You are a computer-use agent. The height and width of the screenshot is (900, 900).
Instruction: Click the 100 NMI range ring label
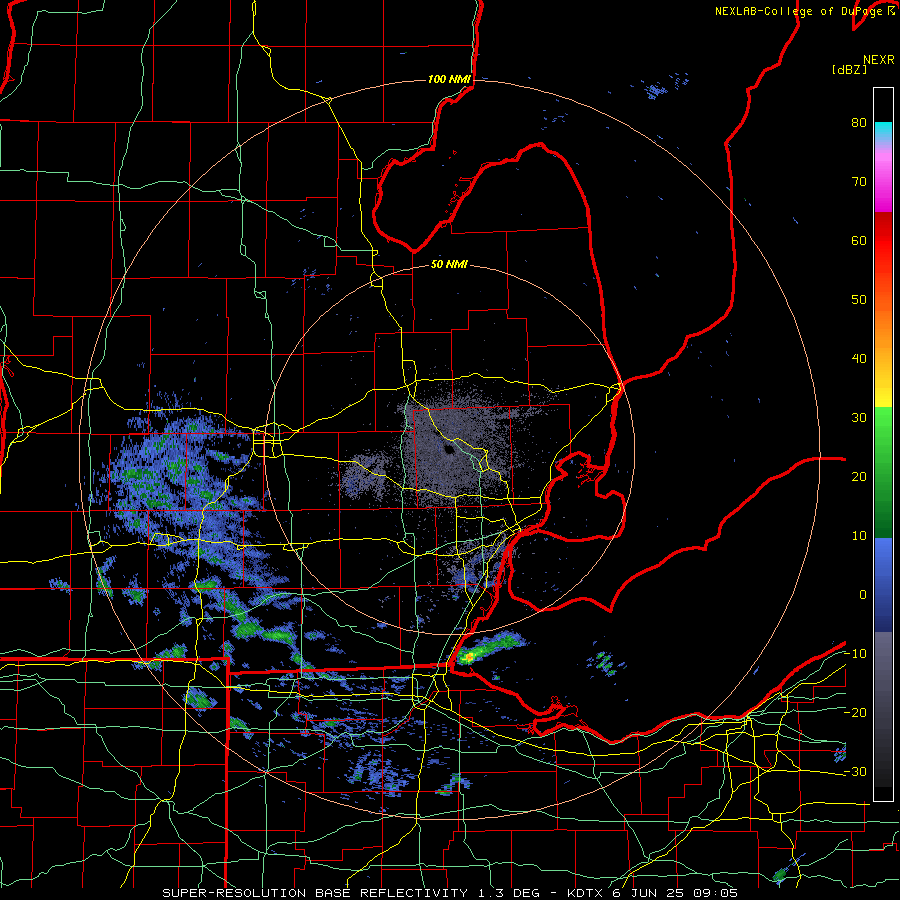[x=449, y=79]
